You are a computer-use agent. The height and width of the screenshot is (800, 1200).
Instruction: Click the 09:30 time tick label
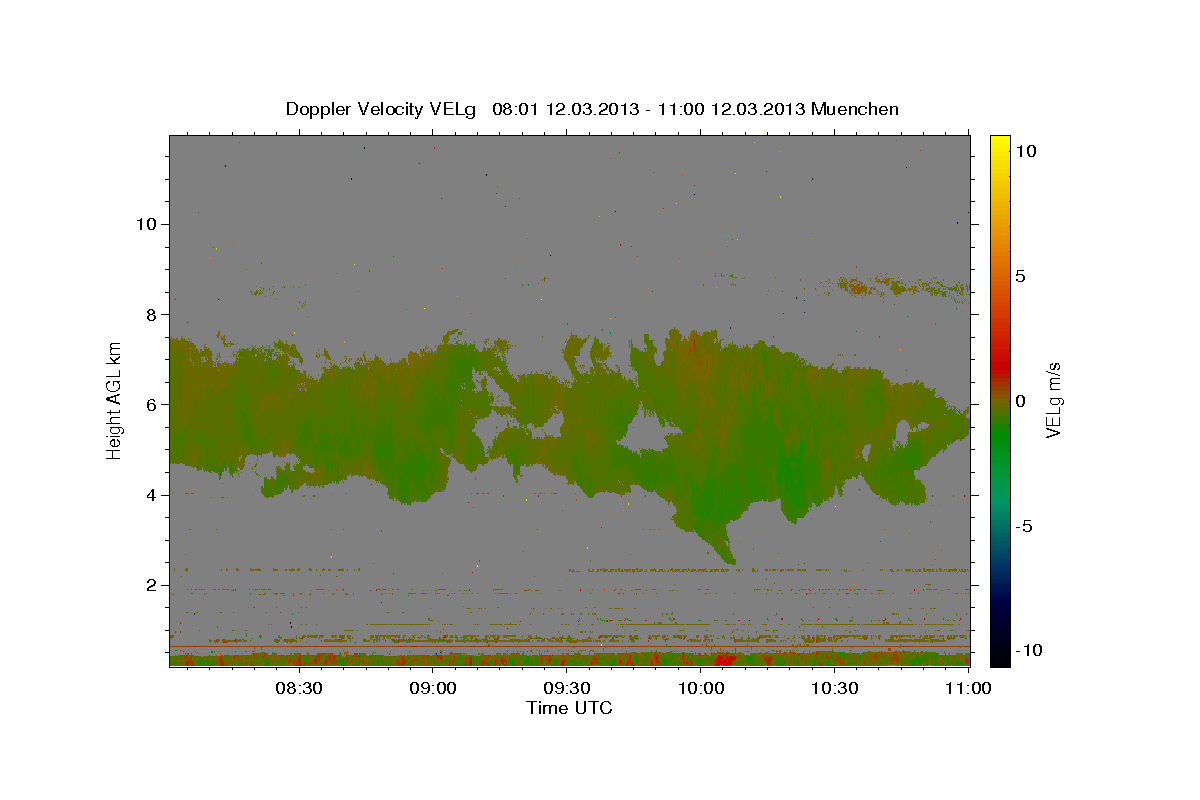pos(568,688)
